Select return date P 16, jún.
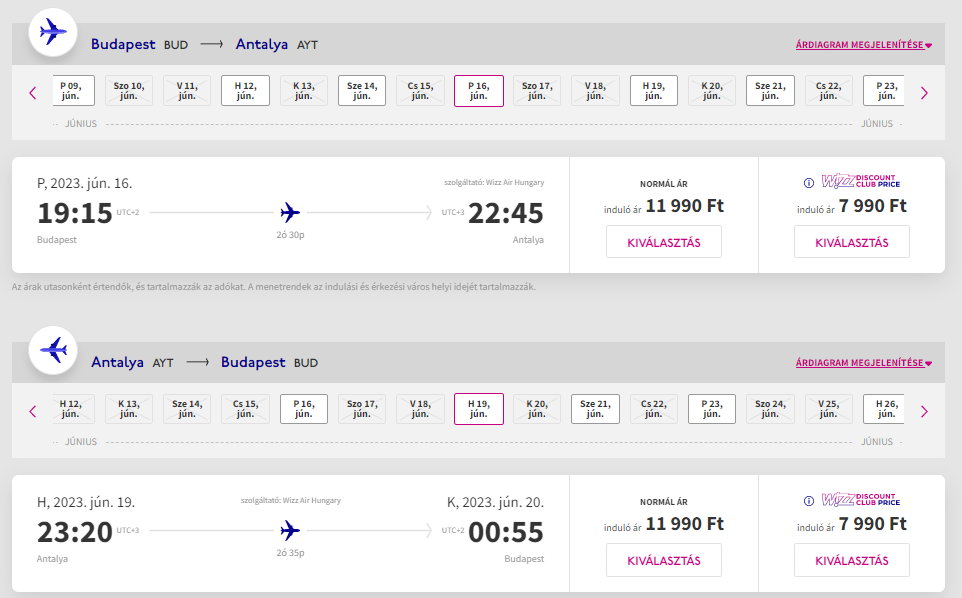 [304, 409]
